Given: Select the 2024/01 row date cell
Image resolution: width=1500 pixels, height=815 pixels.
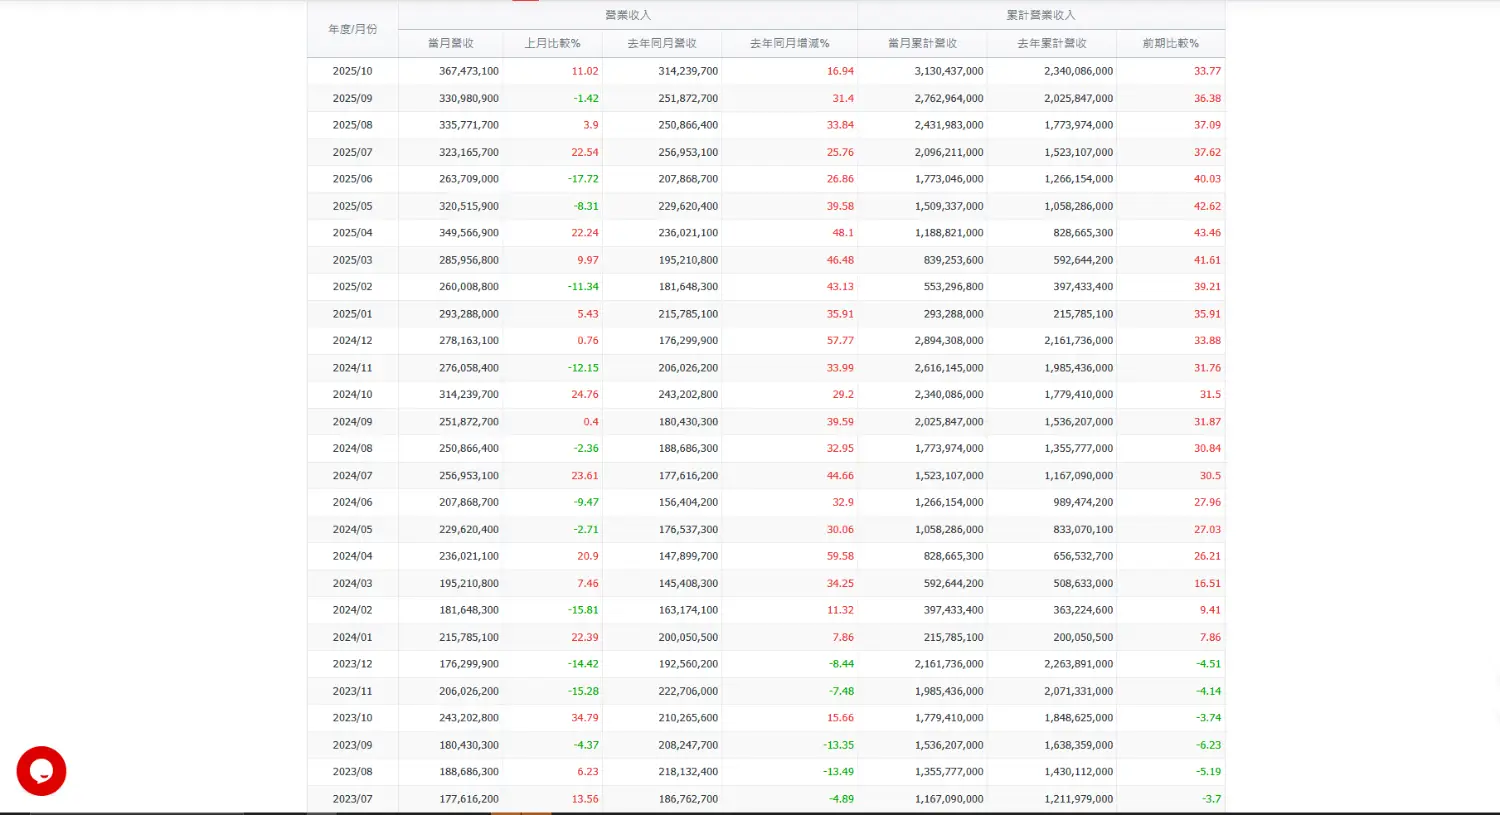Looking at the screenshot, I should click(x=352, y=637).
